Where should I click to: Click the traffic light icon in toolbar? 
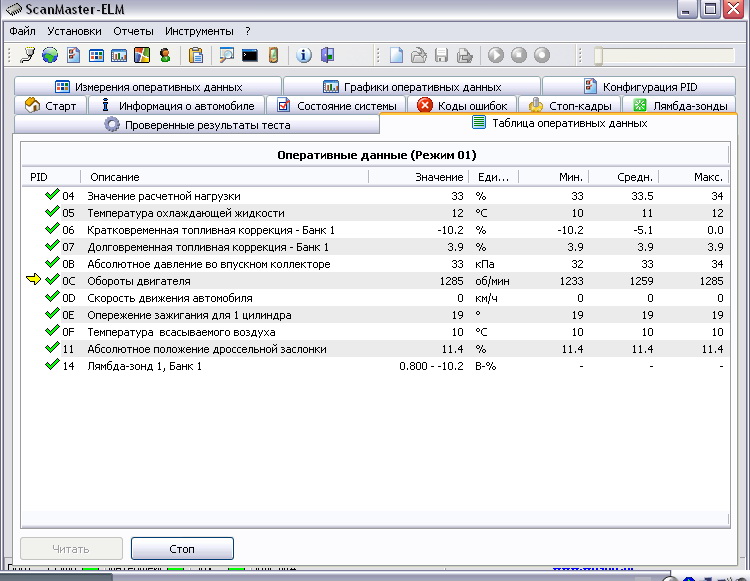pyautogui.click(x=271, y=55)
